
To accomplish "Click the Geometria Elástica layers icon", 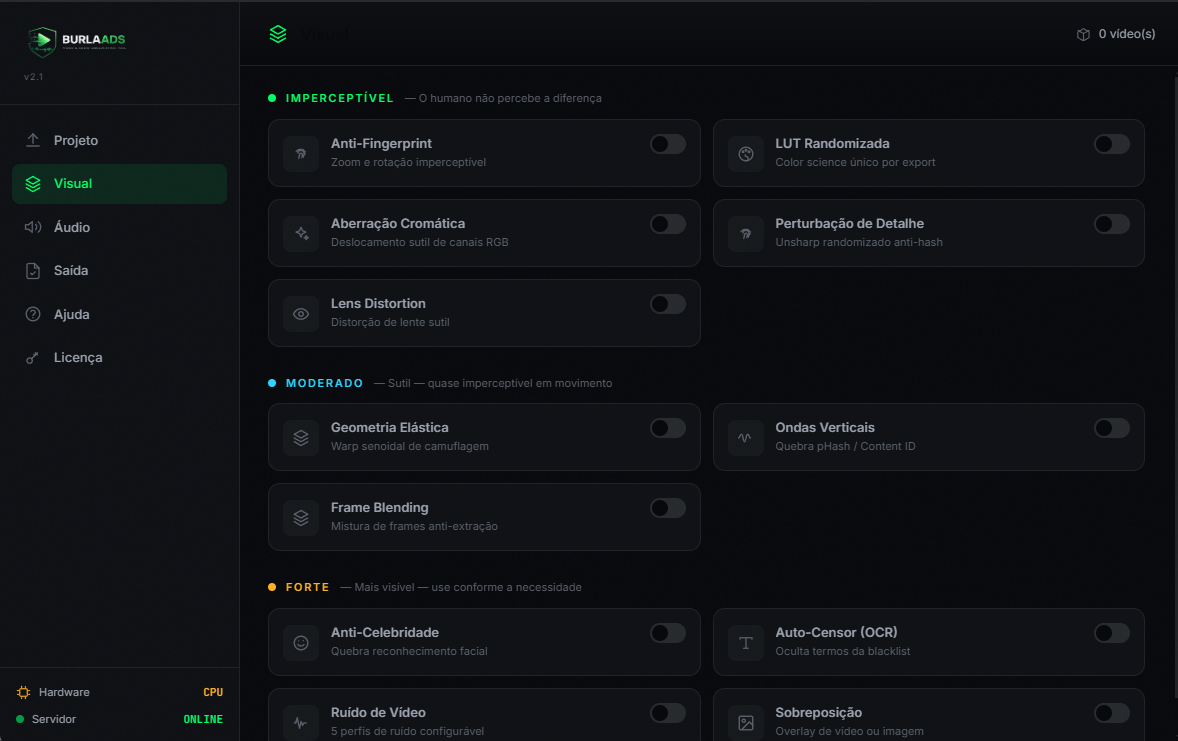I will pos(301,438).
